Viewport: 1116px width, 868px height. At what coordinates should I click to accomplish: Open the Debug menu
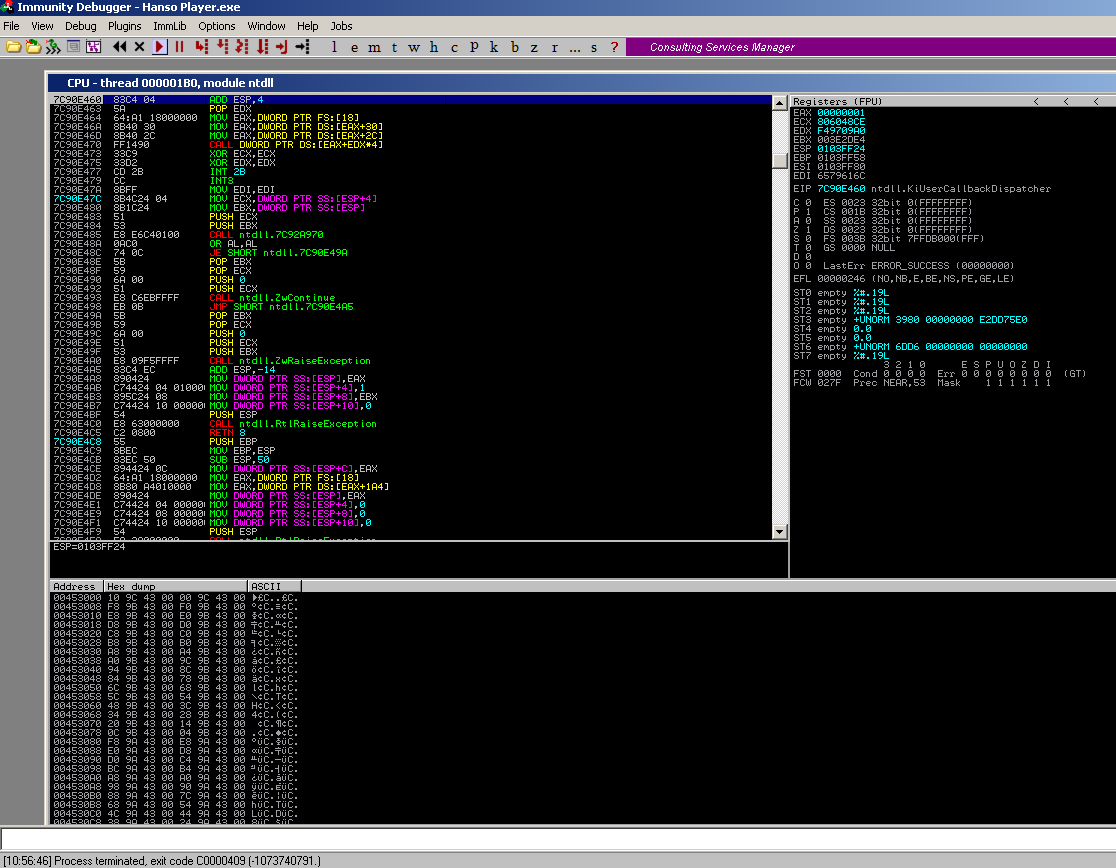[x=80, y=26]
